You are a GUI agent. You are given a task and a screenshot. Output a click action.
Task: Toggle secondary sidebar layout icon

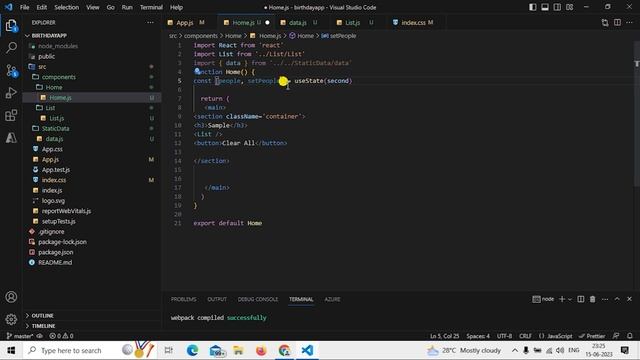[557, 7]
